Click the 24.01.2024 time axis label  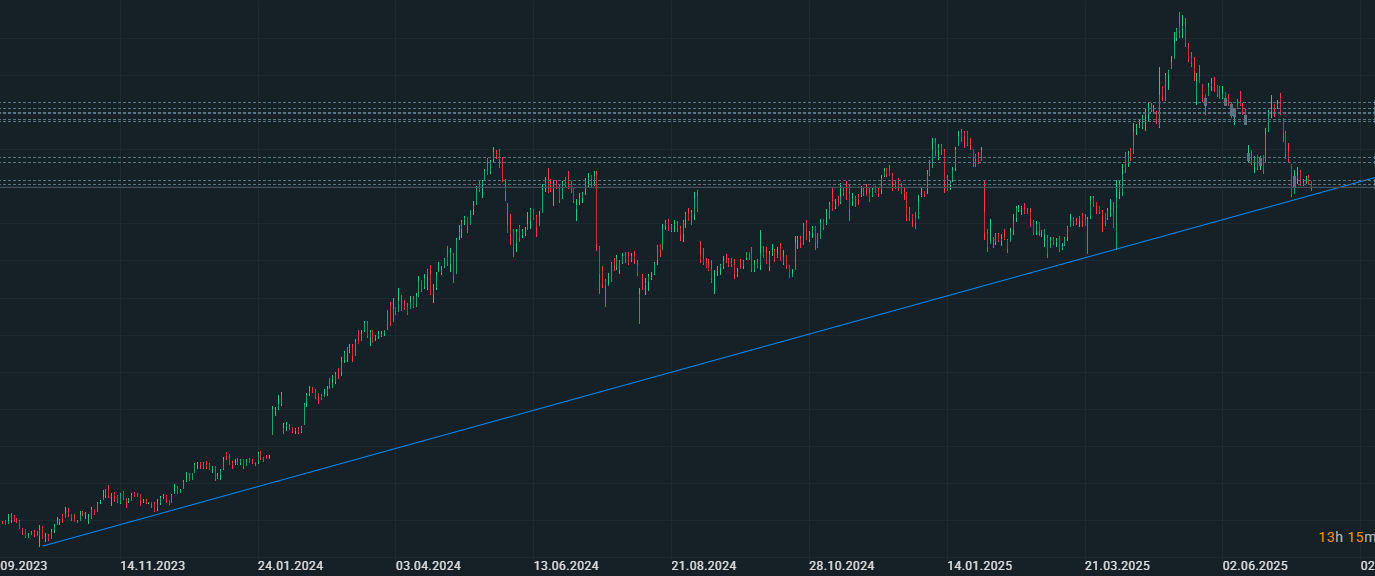pyautogui.click(x=290, y=566)
